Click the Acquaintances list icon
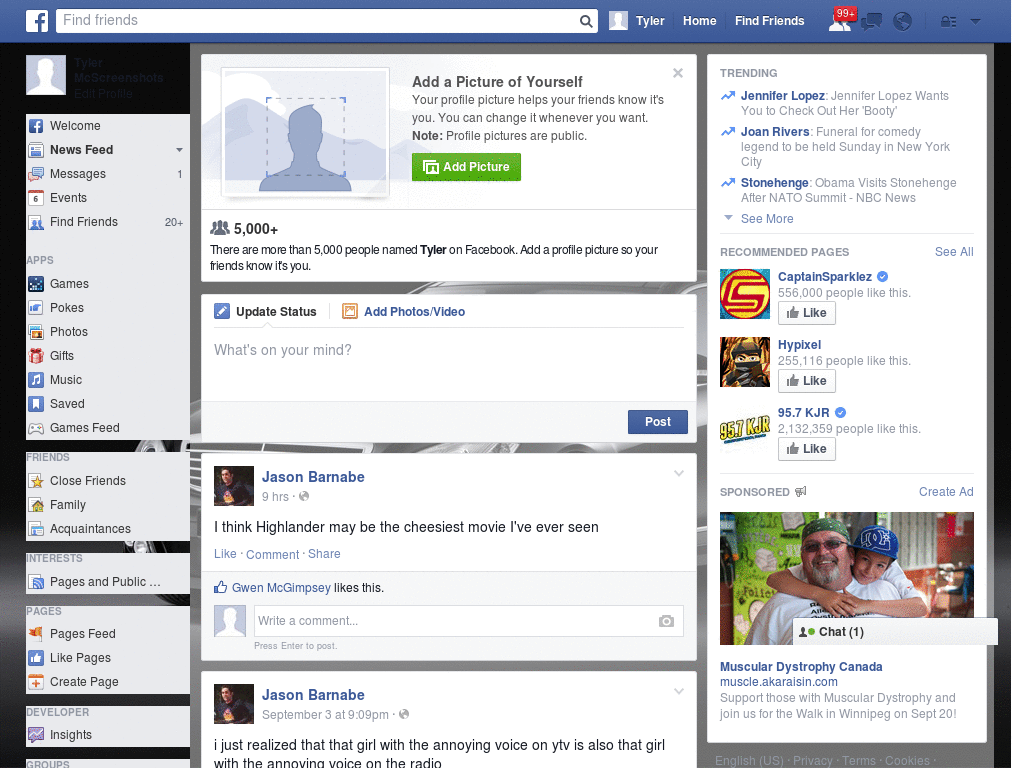 [36, 529]
